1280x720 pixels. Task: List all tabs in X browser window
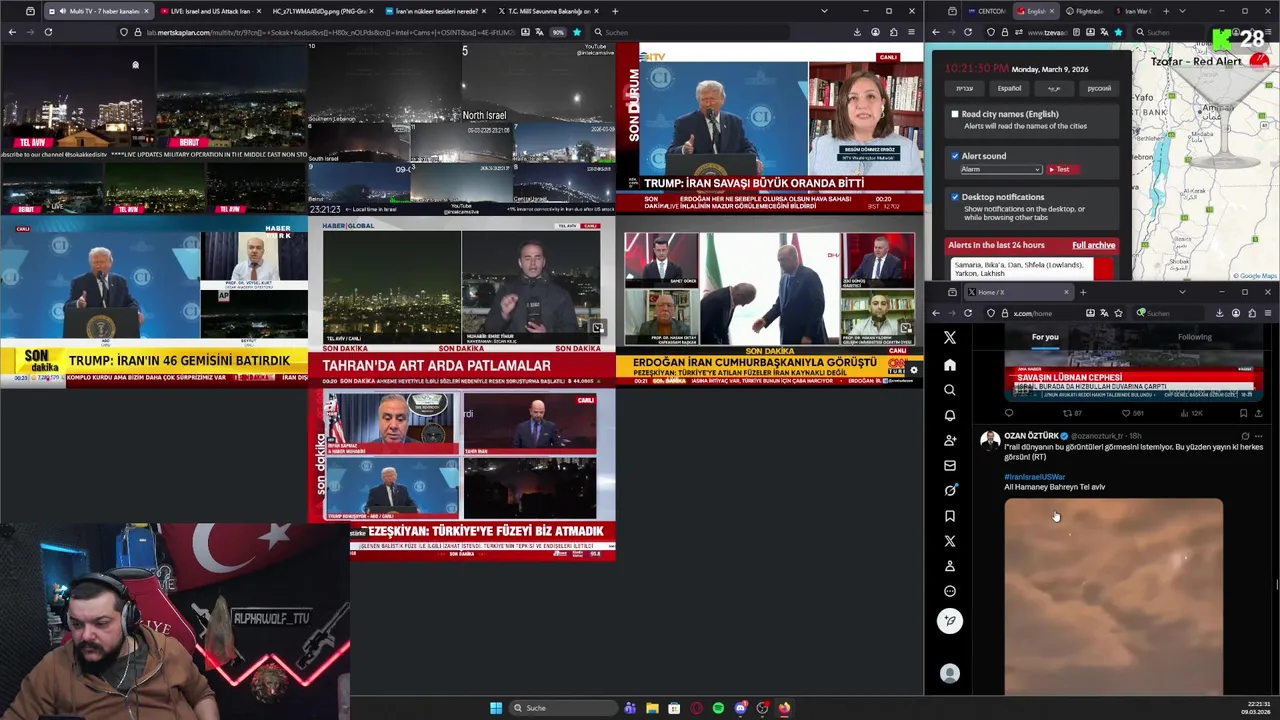click(1182, 292)
